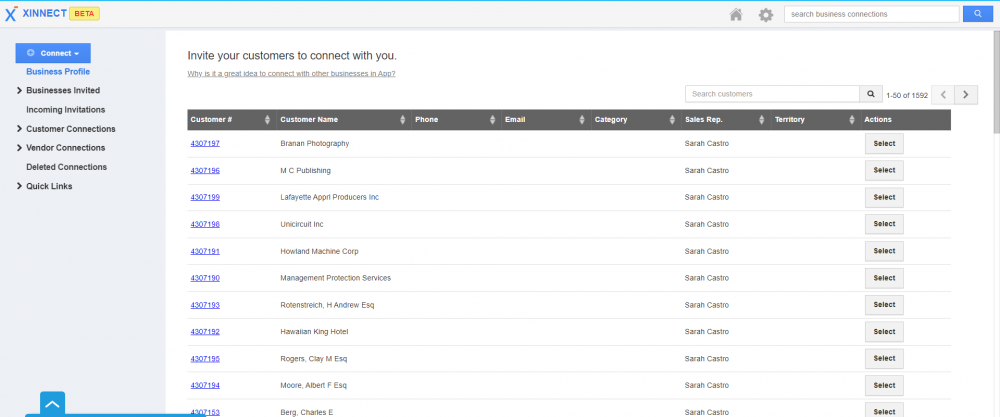
Task: Click the home icon in top bar
Action: [x=736, y=14]
